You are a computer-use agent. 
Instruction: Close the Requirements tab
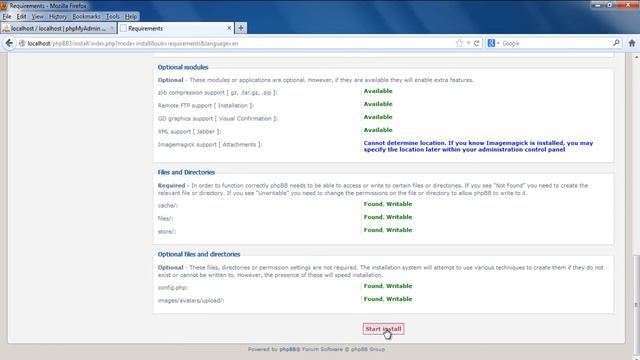point(229,28)
